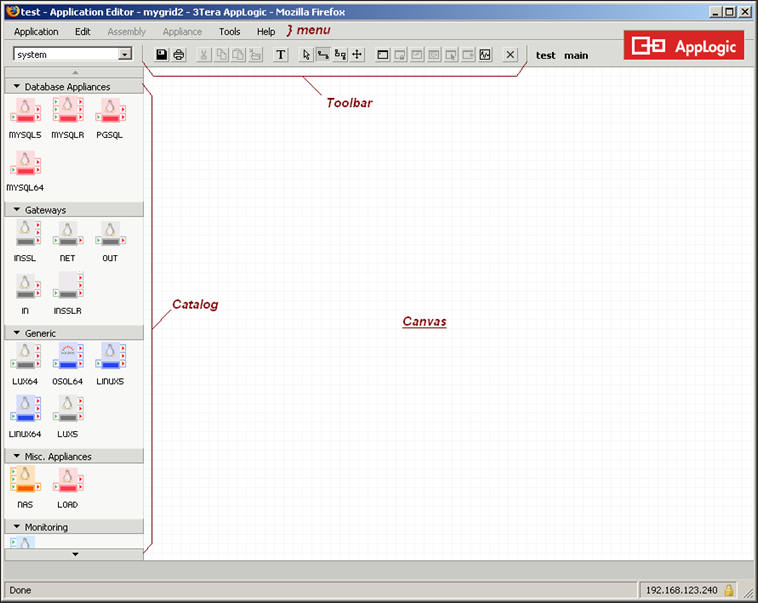The height and width of the screenshot is (603, 758).
Task: Open the Tools menu
Action: click(x=230, y=31)
